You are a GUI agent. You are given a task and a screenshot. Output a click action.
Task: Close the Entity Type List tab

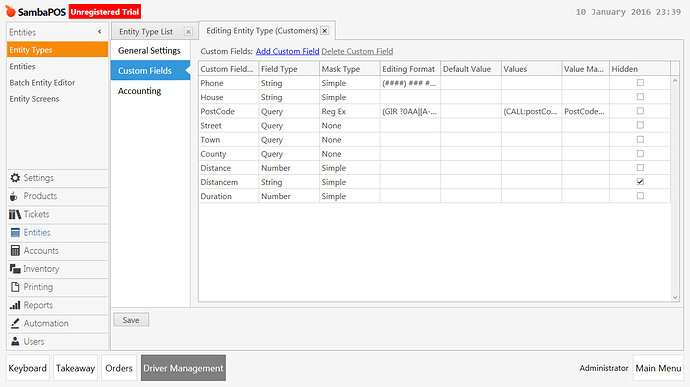[188, 32]
